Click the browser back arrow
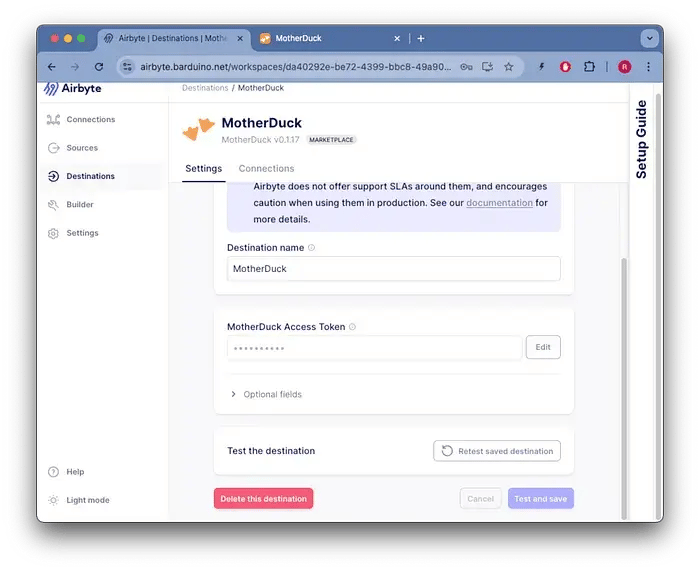Image resolution: width=700 pixels, height=571 pixels. tap(52, 67)
